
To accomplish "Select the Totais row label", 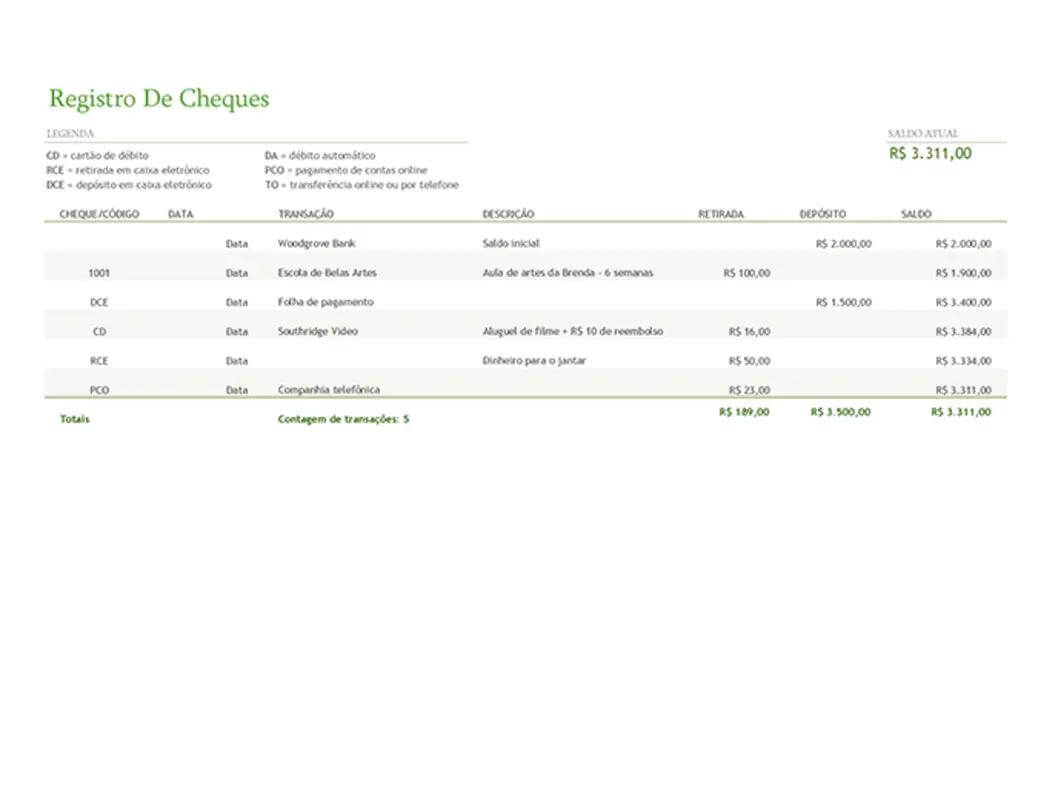I will 74,418.
